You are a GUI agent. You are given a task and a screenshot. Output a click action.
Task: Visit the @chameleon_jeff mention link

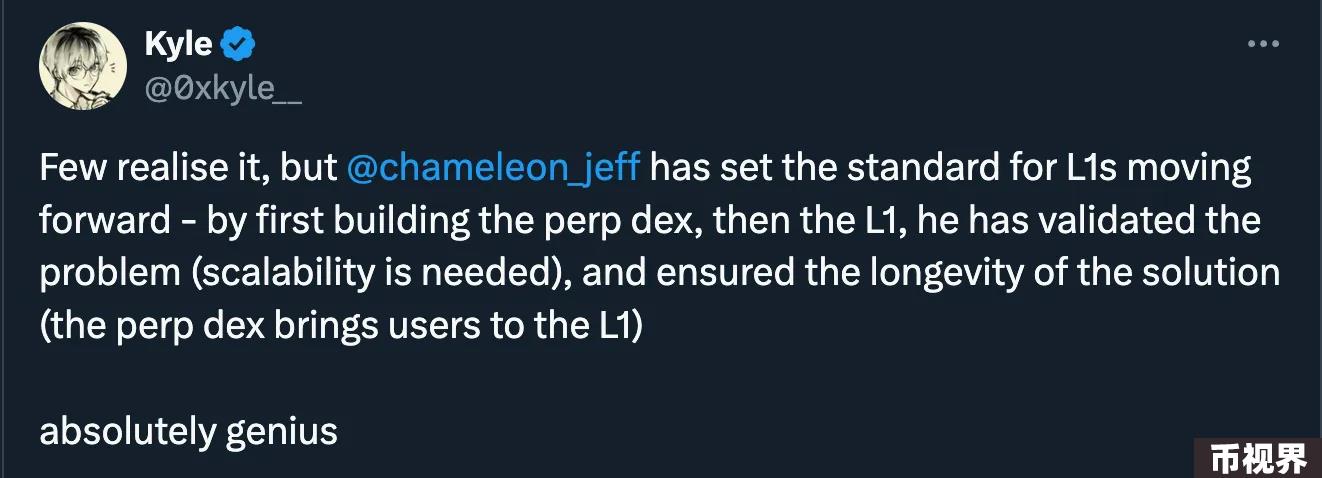(492, 168)
